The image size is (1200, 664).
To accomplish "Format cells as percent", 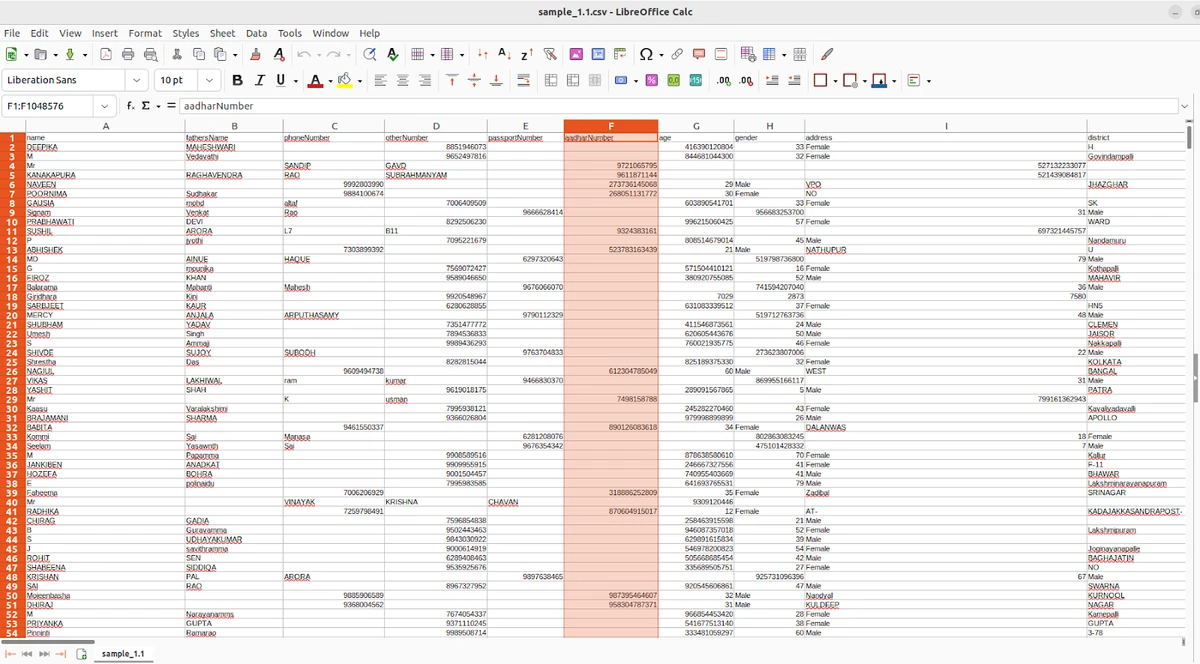I will pyautogui.click(x=652, y=80).
